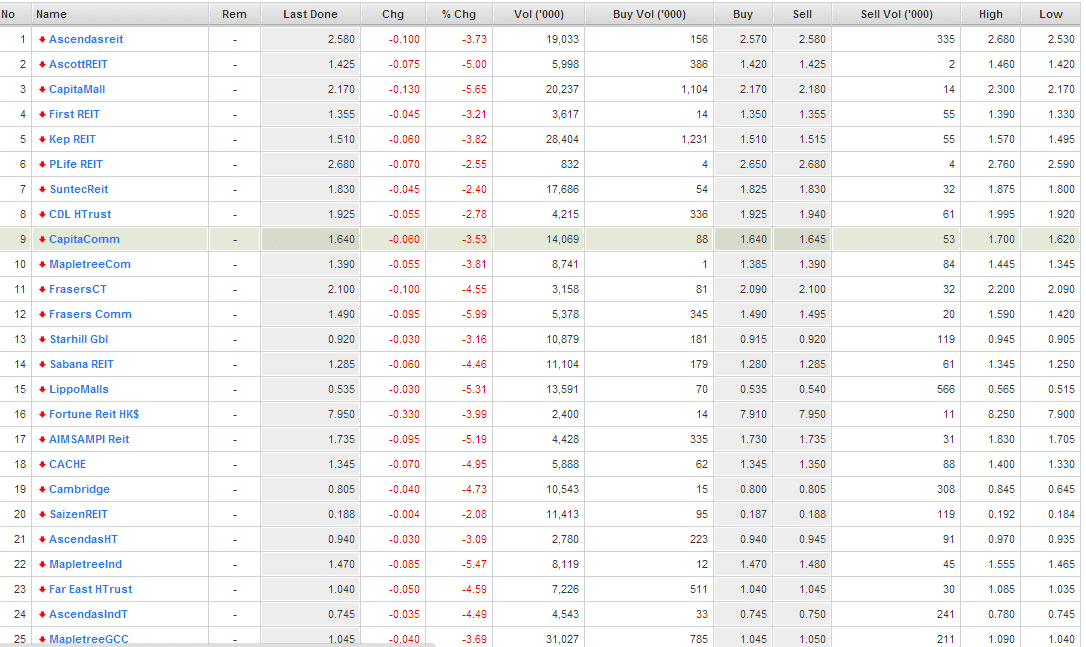The width and height of the screenshot is (1086, 647).
Task: Click the red down arrow beside Far East HTrust
Action: tap(42, 589)
